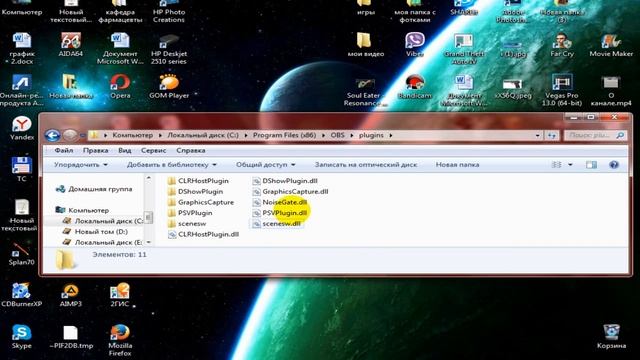Select the Opera desktop icon

[120, 87]
